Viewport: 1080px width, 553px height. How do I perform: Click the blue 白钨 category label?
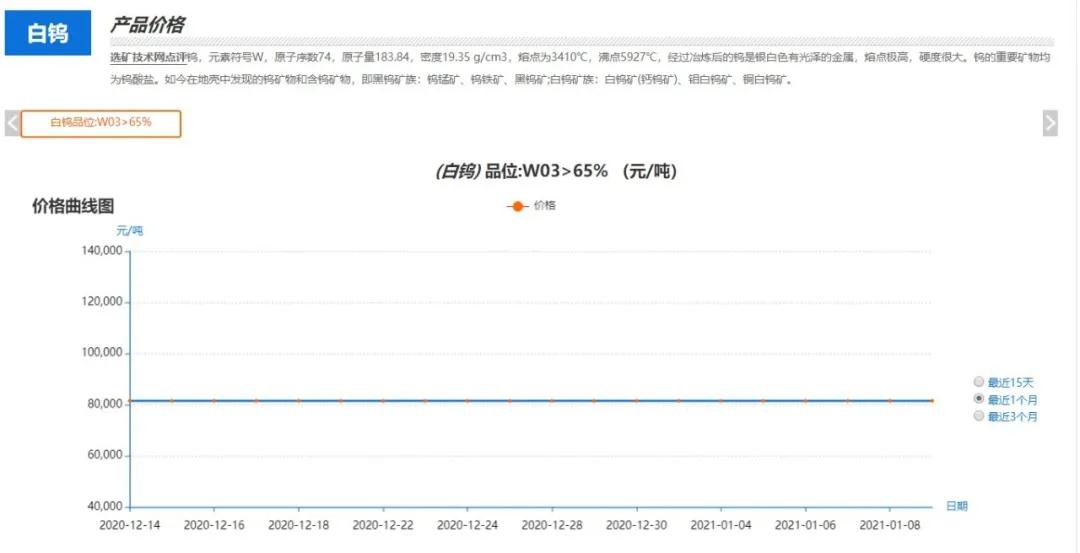tap(47, 34)
